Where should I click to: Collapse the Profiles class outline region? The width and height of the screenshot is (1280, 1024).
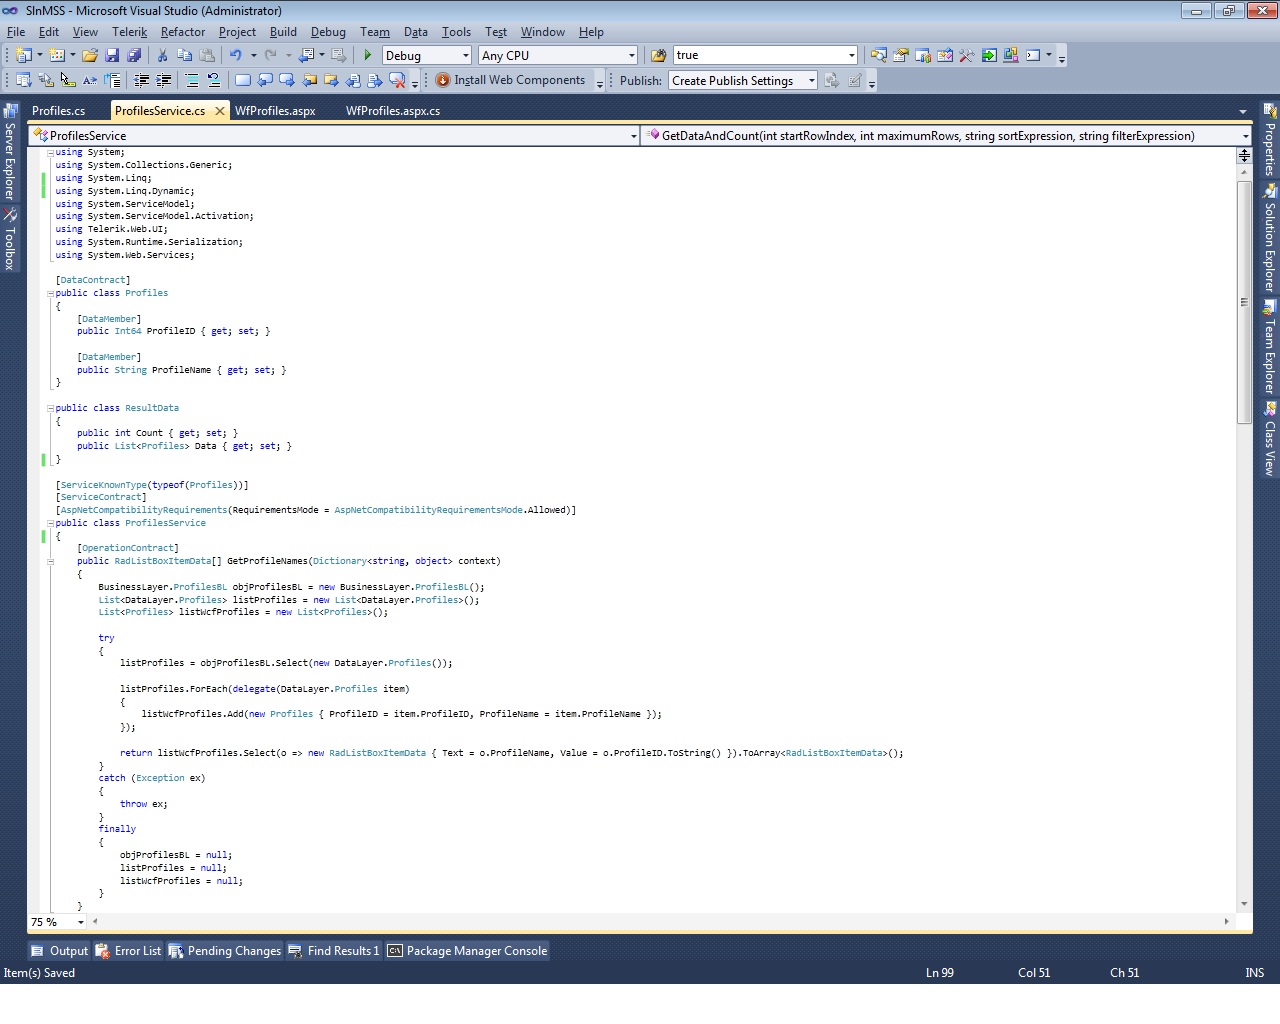pyautogui.click(x=50, y=294)
